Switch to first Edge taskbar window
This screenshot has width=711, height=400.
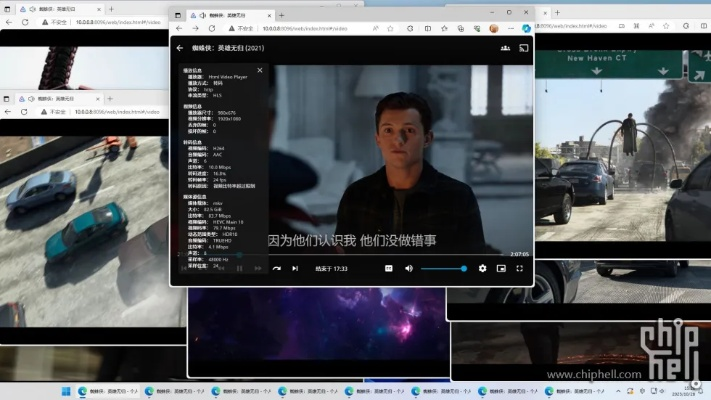pos(108,391)
